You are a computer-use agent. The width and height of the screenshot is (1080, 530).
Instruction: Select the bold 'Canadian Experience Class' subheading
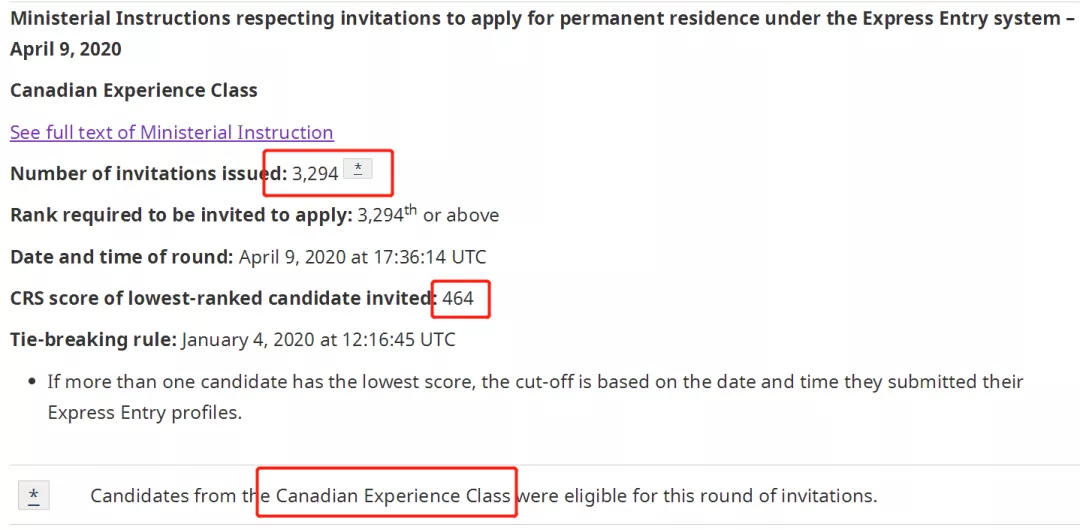coord(134,90)
